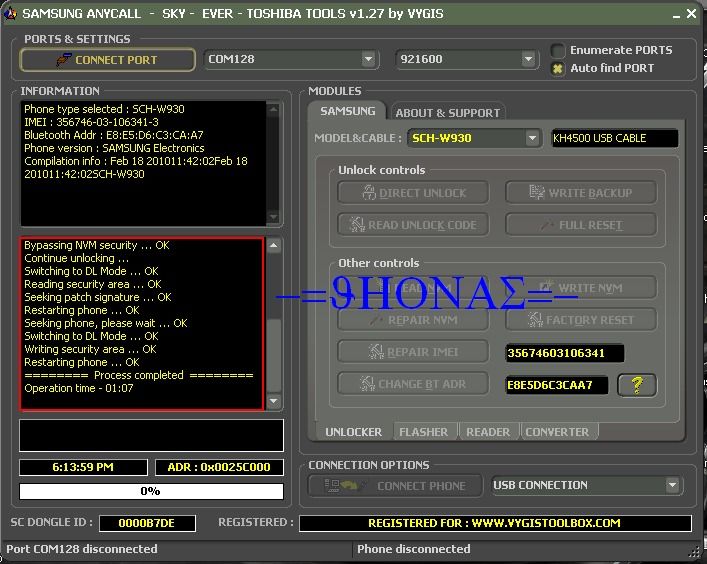Click the 'Phone disconnected' status text
The width and height of the screenshot is (707, 564).
point(413,549)
